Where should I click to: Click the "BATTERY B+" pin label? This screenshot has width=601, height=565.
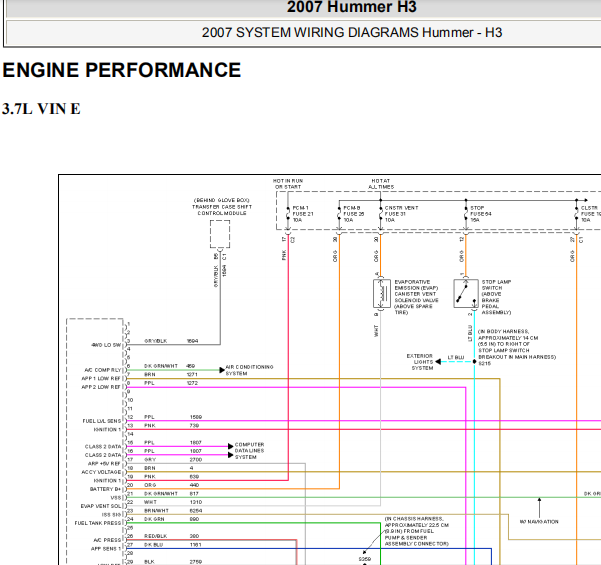(x=105, y=489)
